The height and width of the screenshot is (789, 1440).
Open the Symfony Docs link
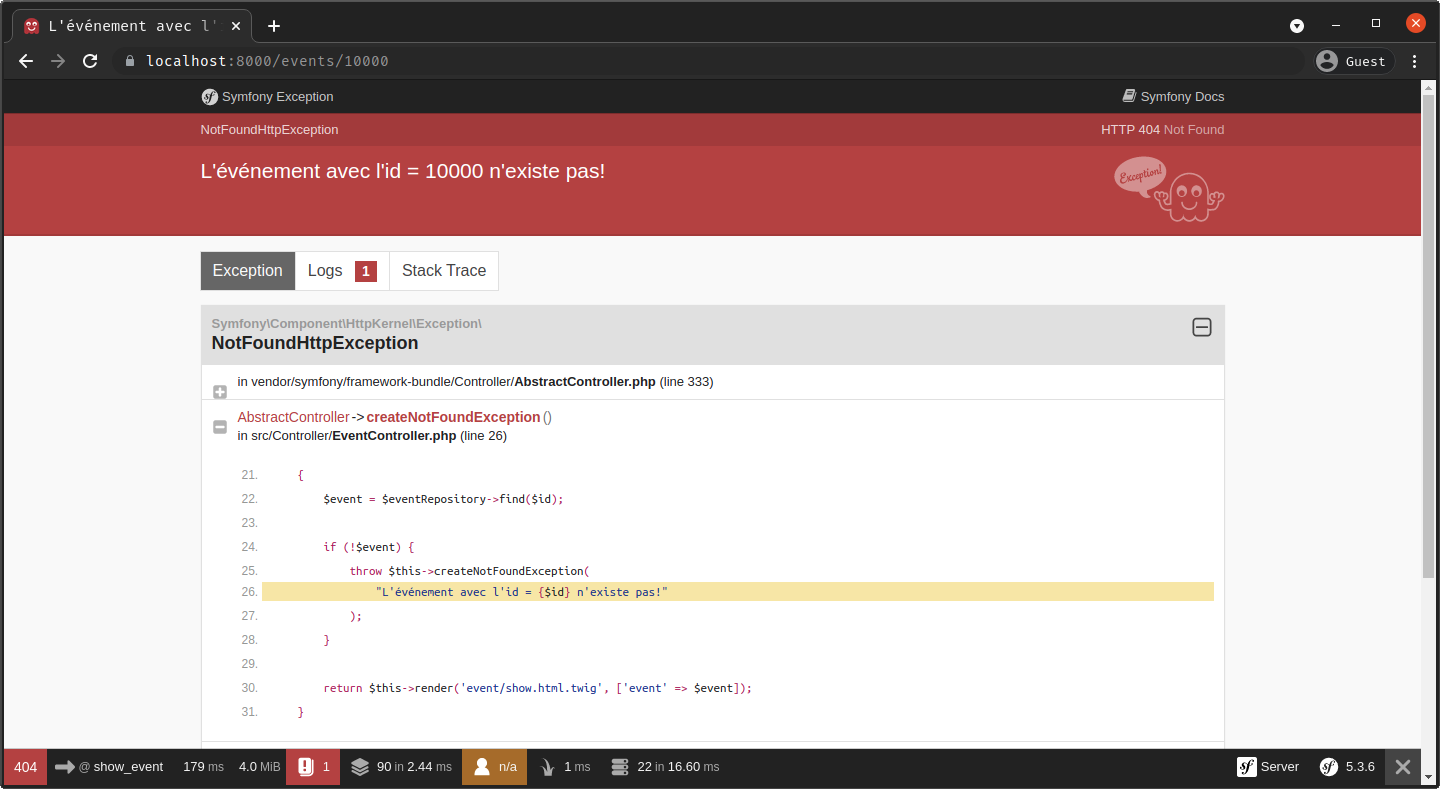[x=1173, y=97]
